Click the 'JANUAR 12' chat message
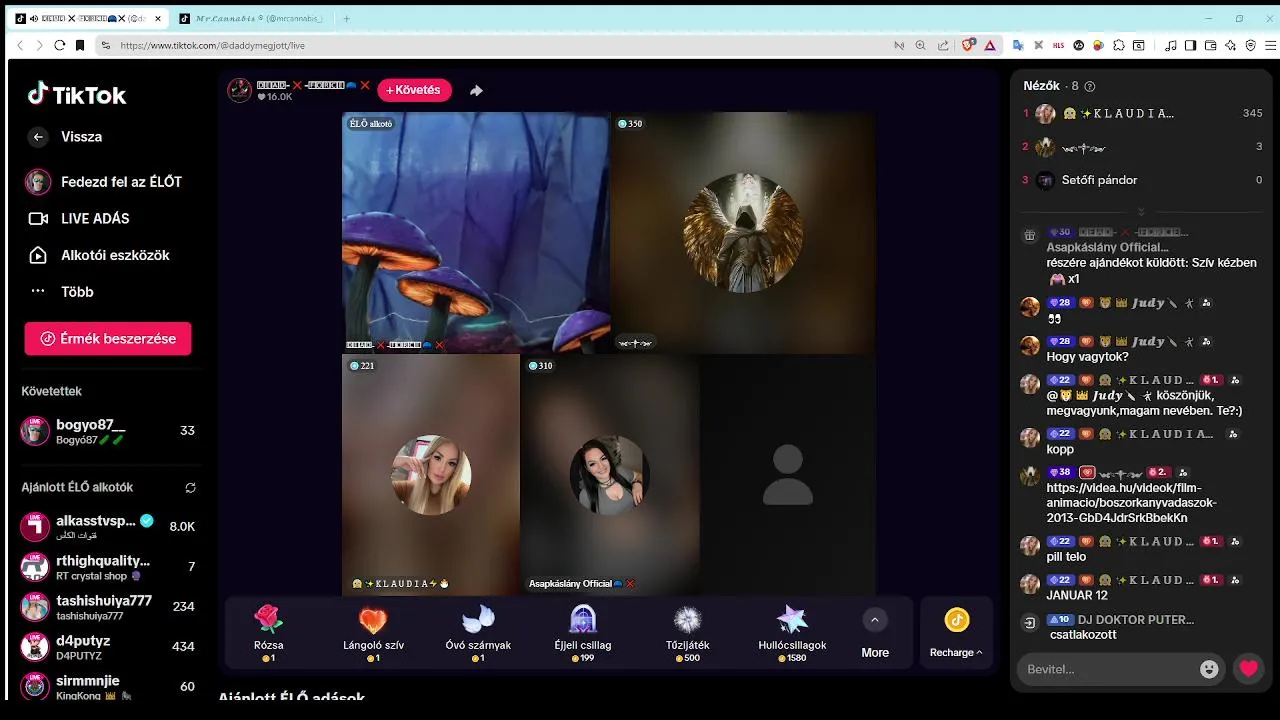This screenshot has width=1280, height=720. coord(1077,596)
